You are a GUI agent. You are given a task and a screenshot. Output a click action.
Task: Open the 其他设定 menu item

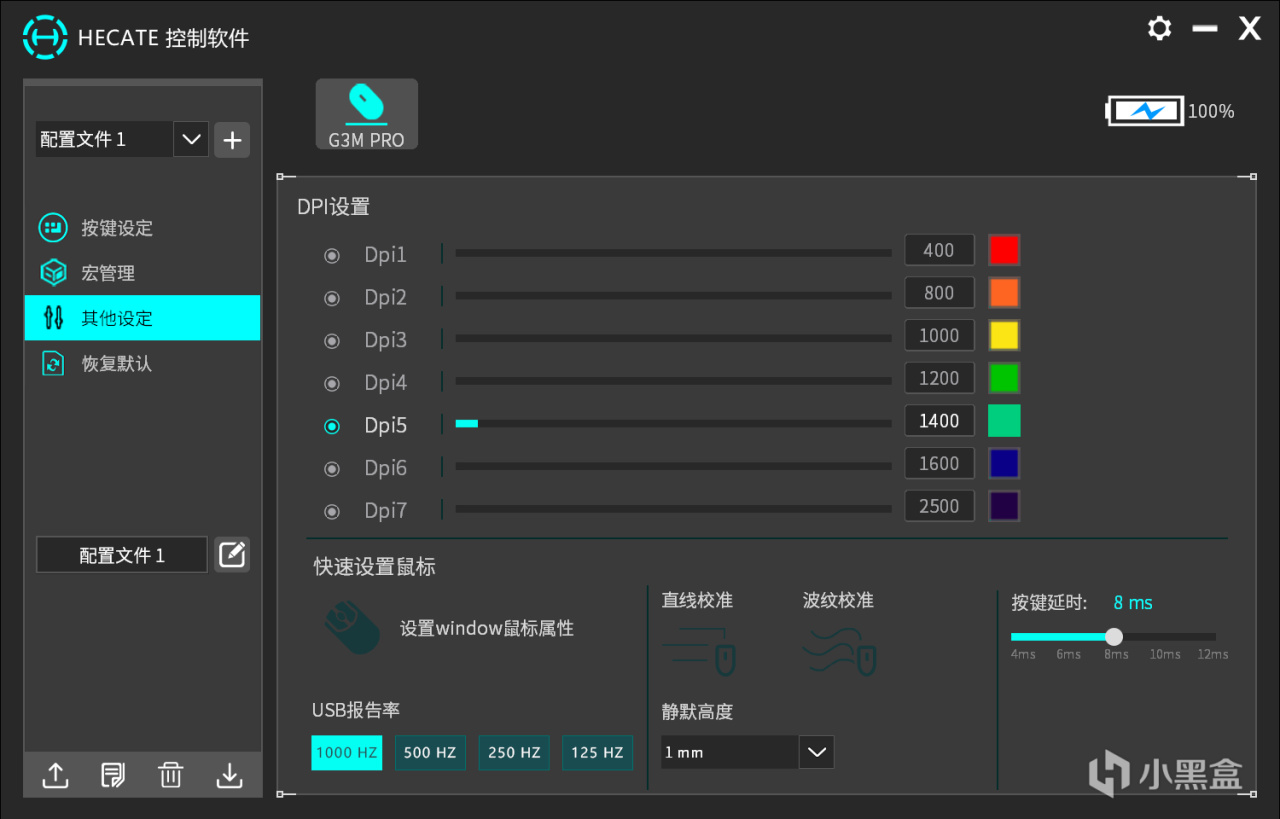[x=143, y=318]
